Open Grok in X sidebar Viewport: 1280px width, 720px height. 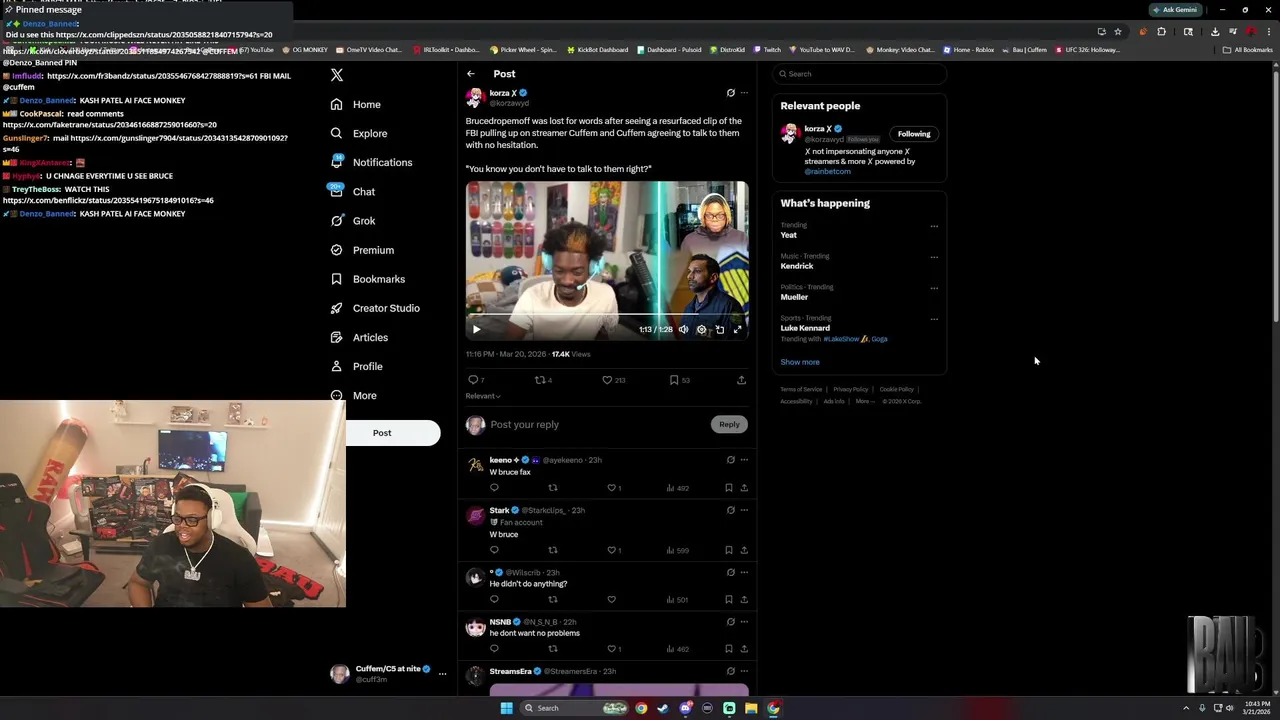tap(353, 221)
